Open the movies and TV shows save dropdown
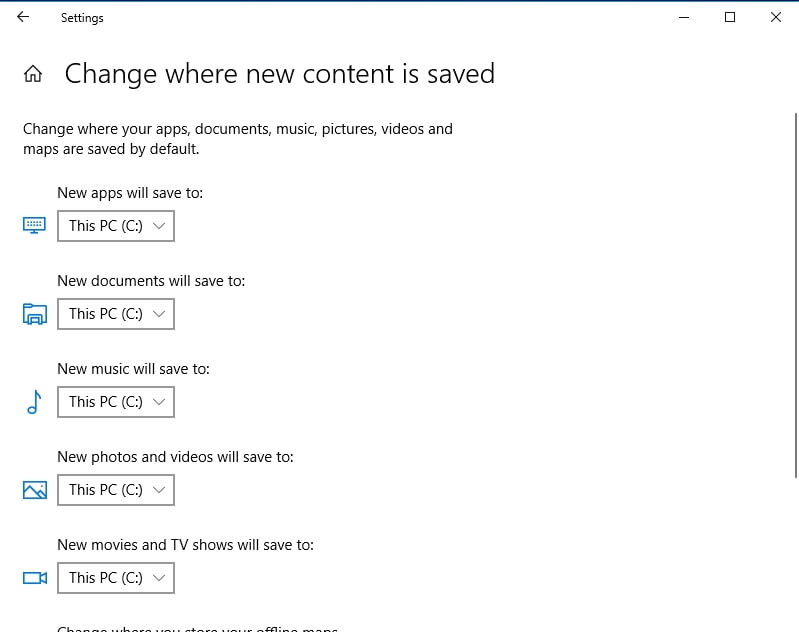Screen dimensions: 799x632 [x=116, y=578]
